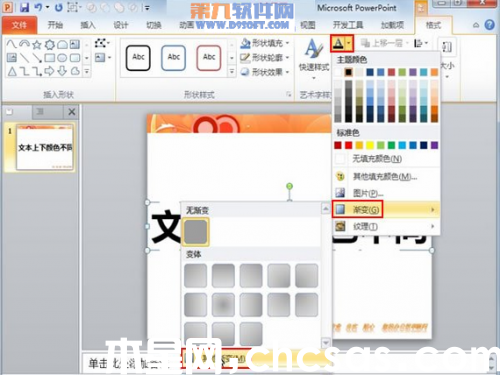Open the Text Fill dropdown arrow beside A
Image resolution: width=500 pixels, height=375 pixels.
[349, 43]
